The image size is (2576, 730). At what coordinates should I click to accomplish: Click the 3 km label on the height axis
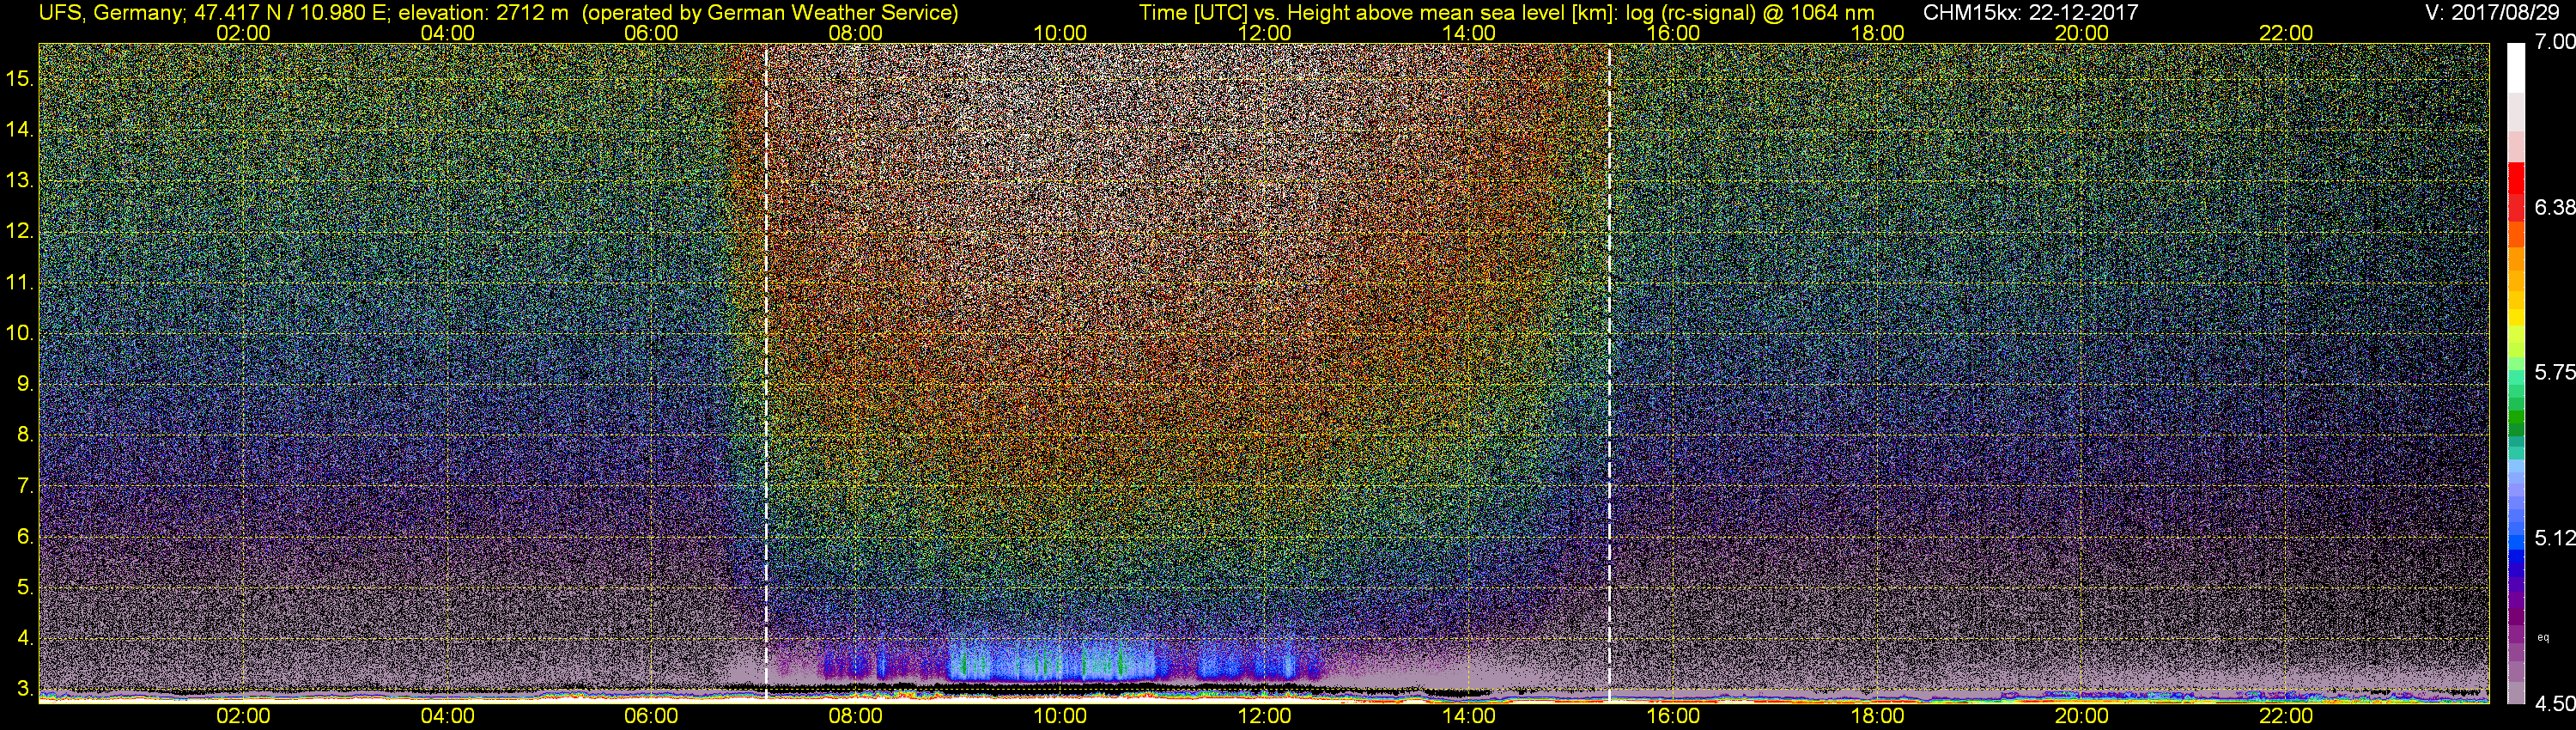(x=25, y=689)
